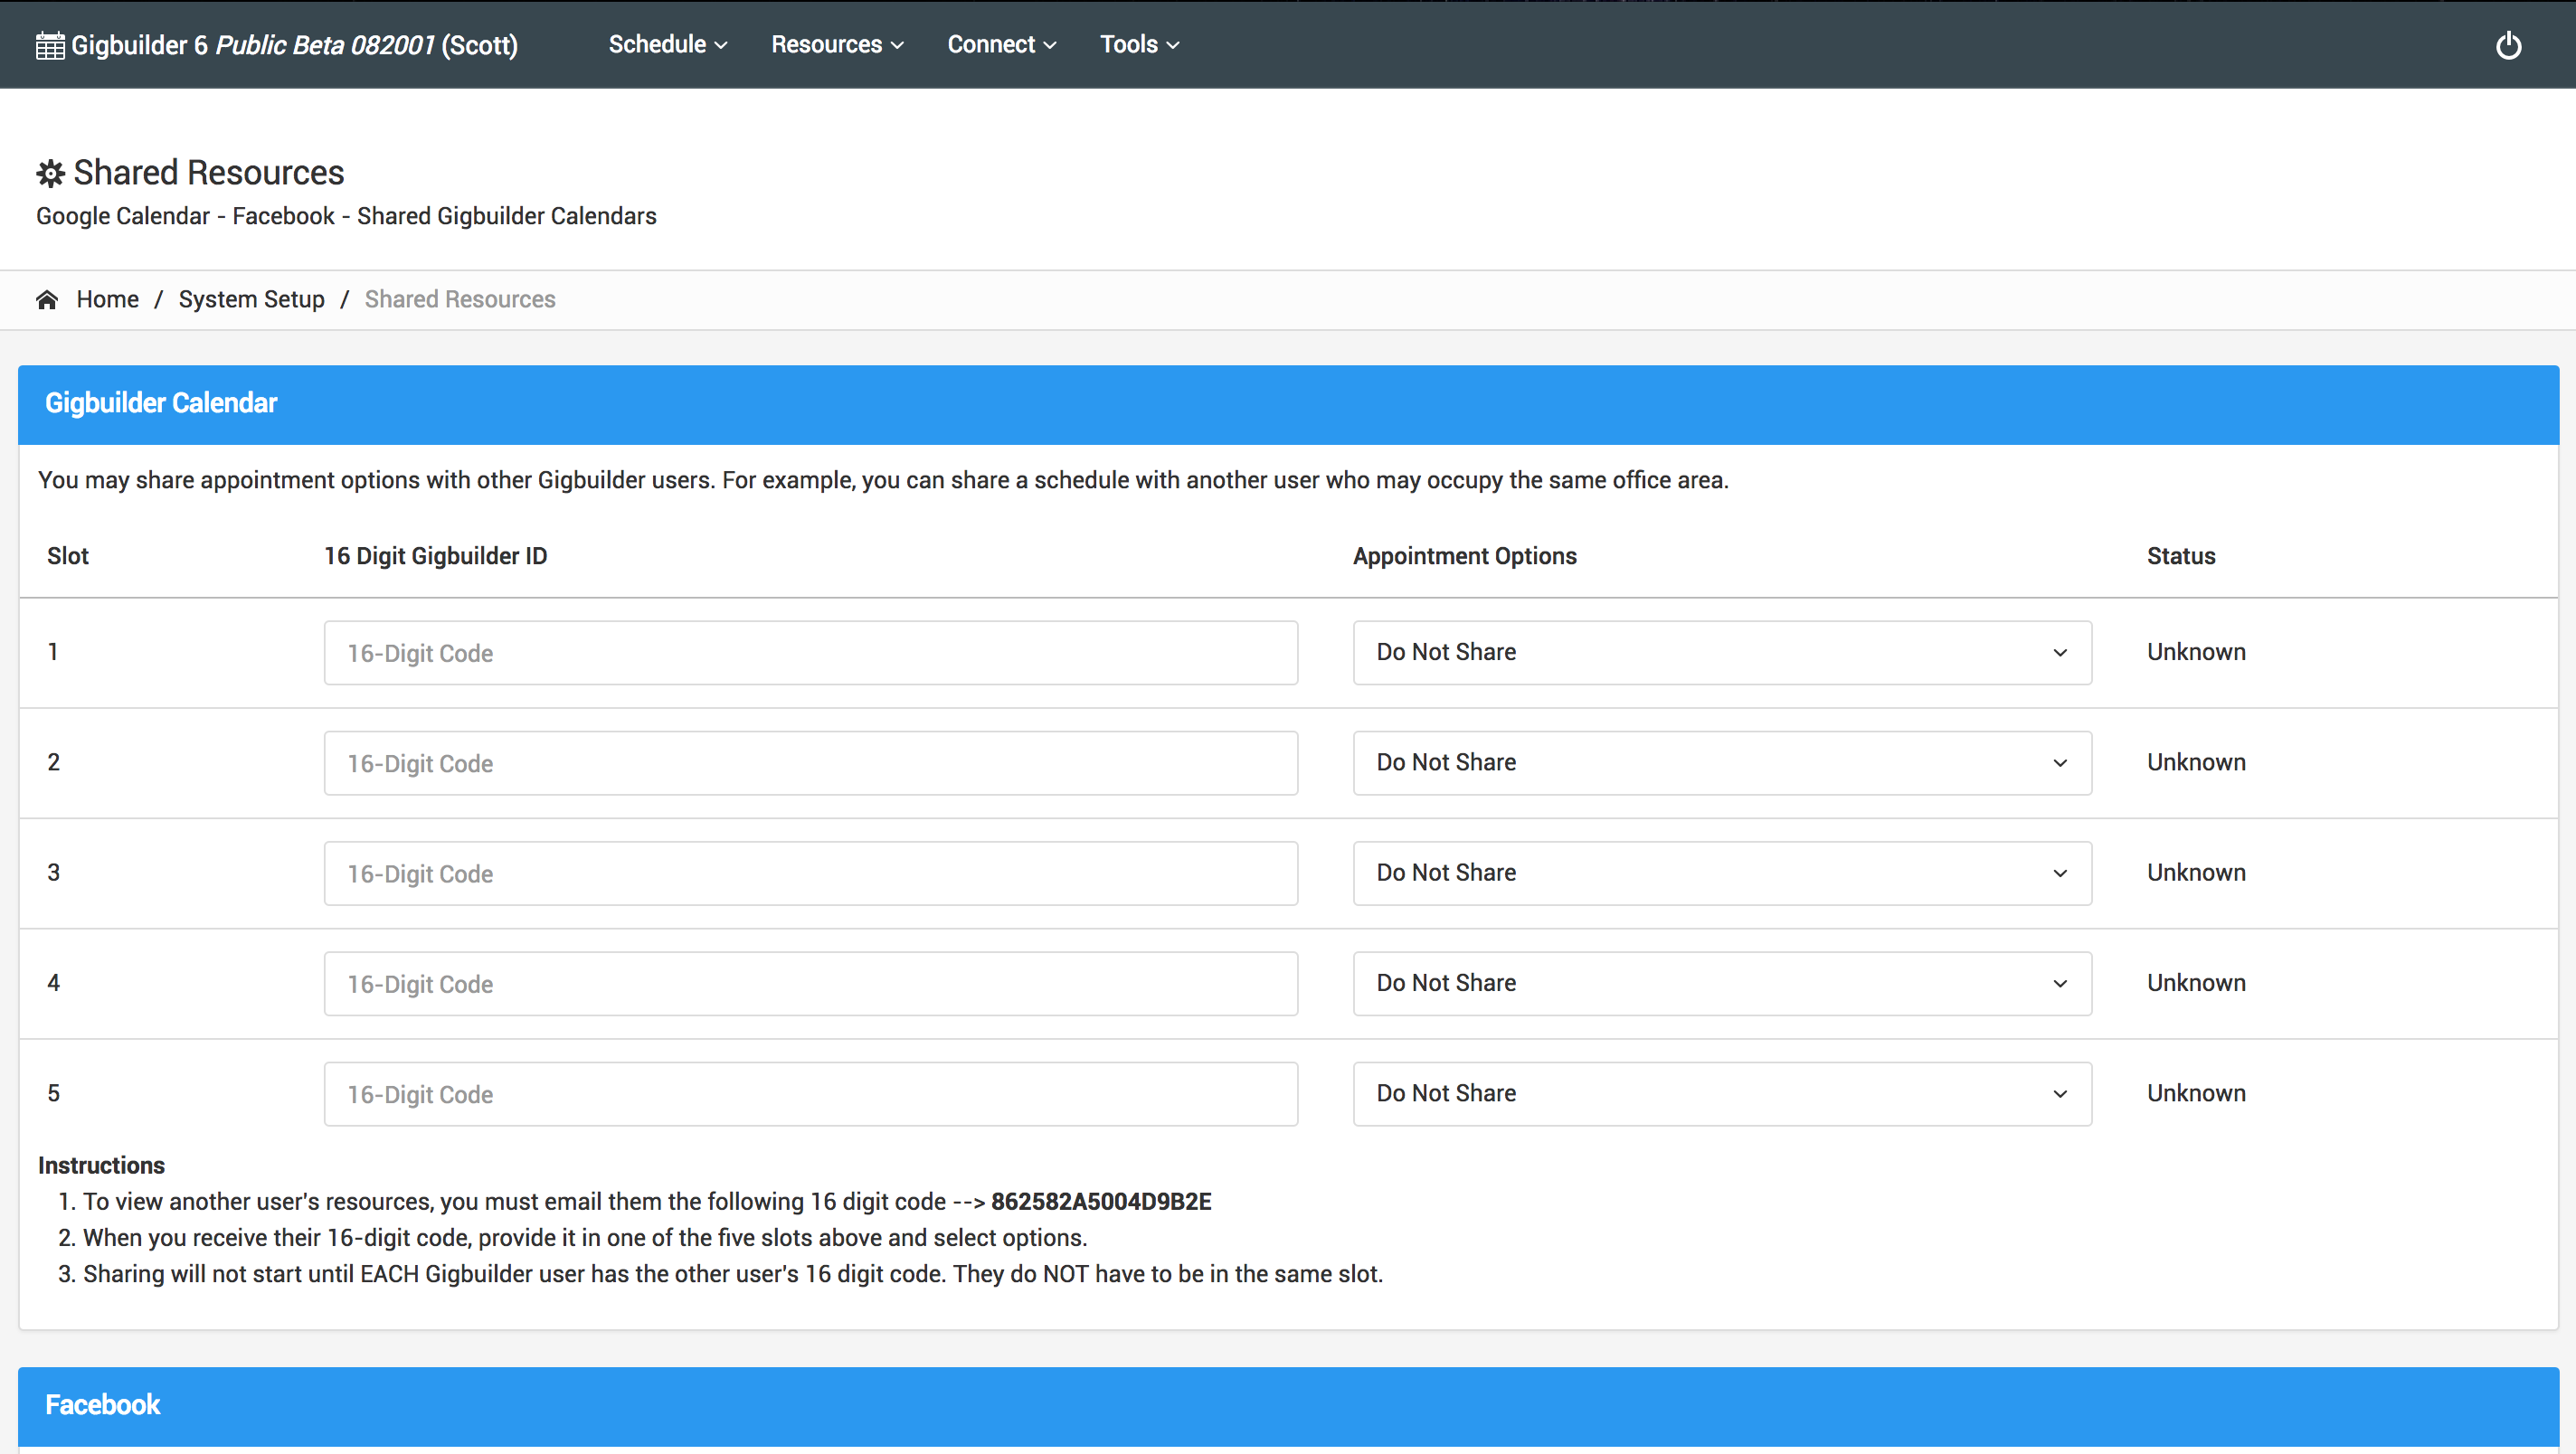Click slot 5 16-Digit Code field
The height and width of the screenshot is (1454, 2576).
pyautogui.click(x=810, y=1094)
